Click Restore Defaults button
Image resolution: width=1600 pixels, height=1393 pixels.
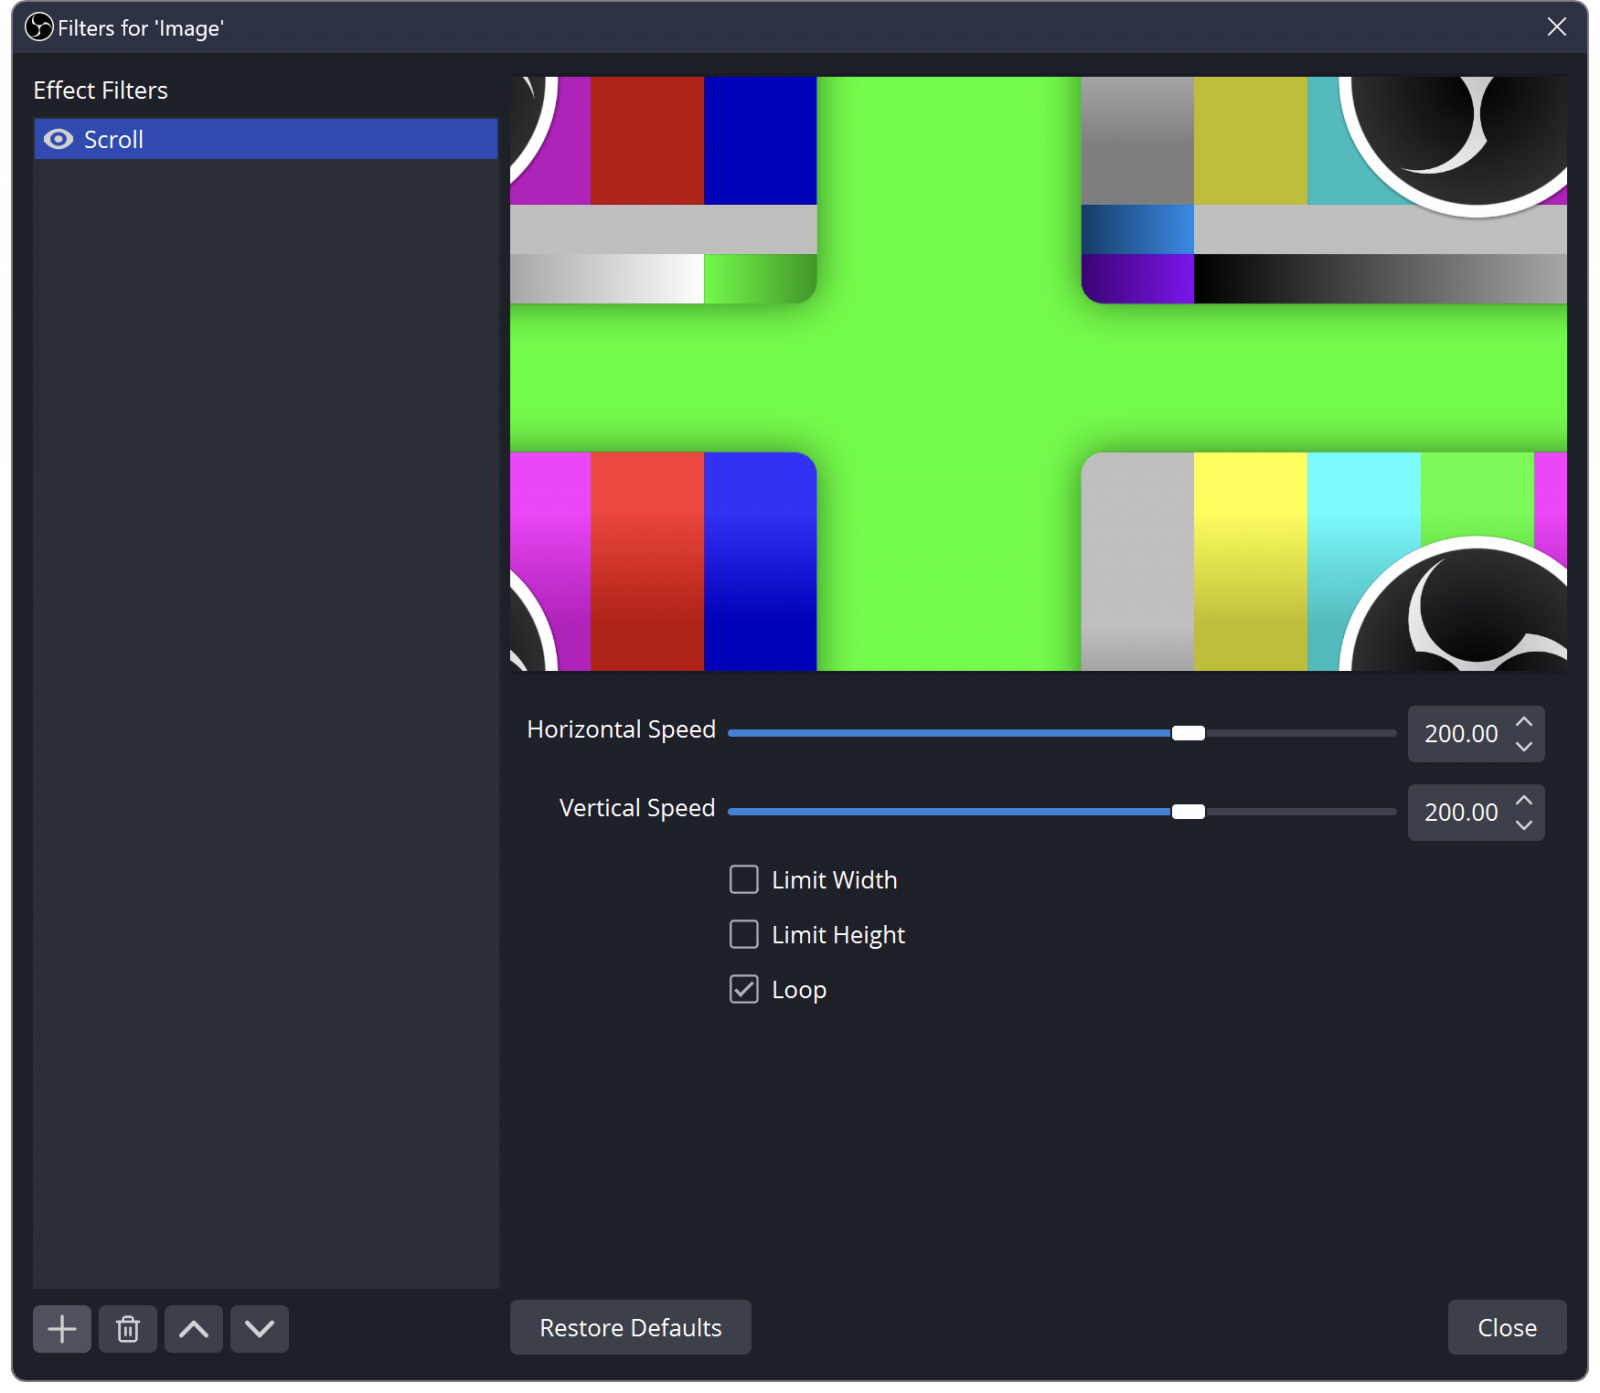click(x=631, y=1328)
